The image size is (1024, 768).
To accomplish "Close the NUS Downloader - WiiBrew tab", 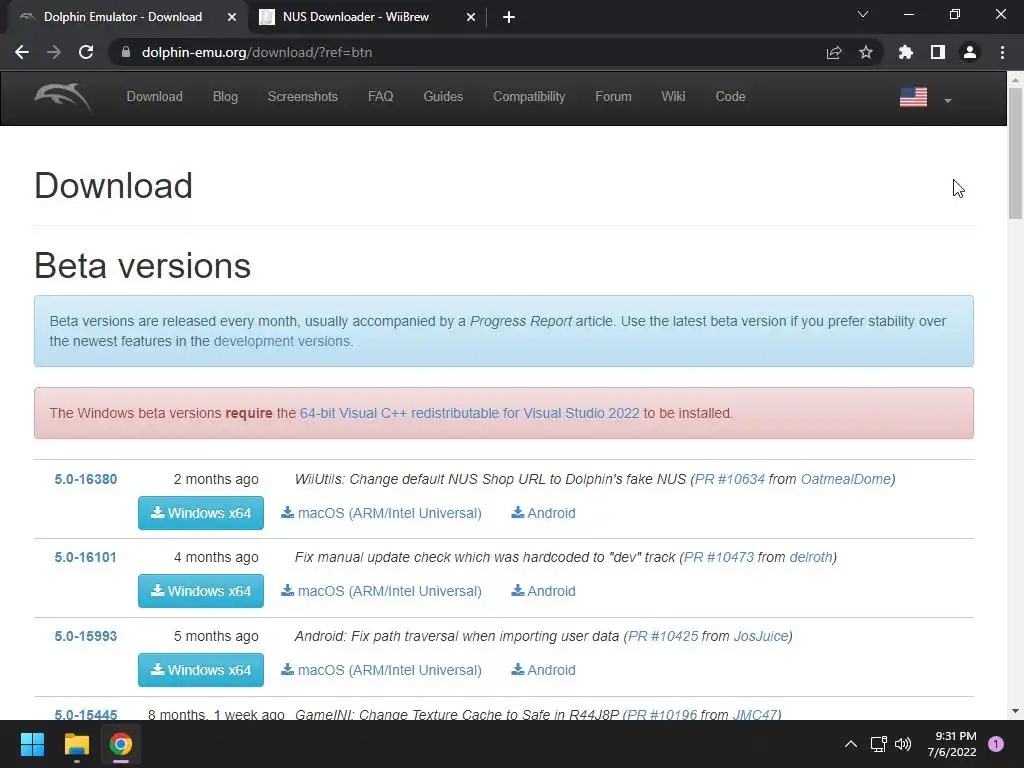I will 471,18.
